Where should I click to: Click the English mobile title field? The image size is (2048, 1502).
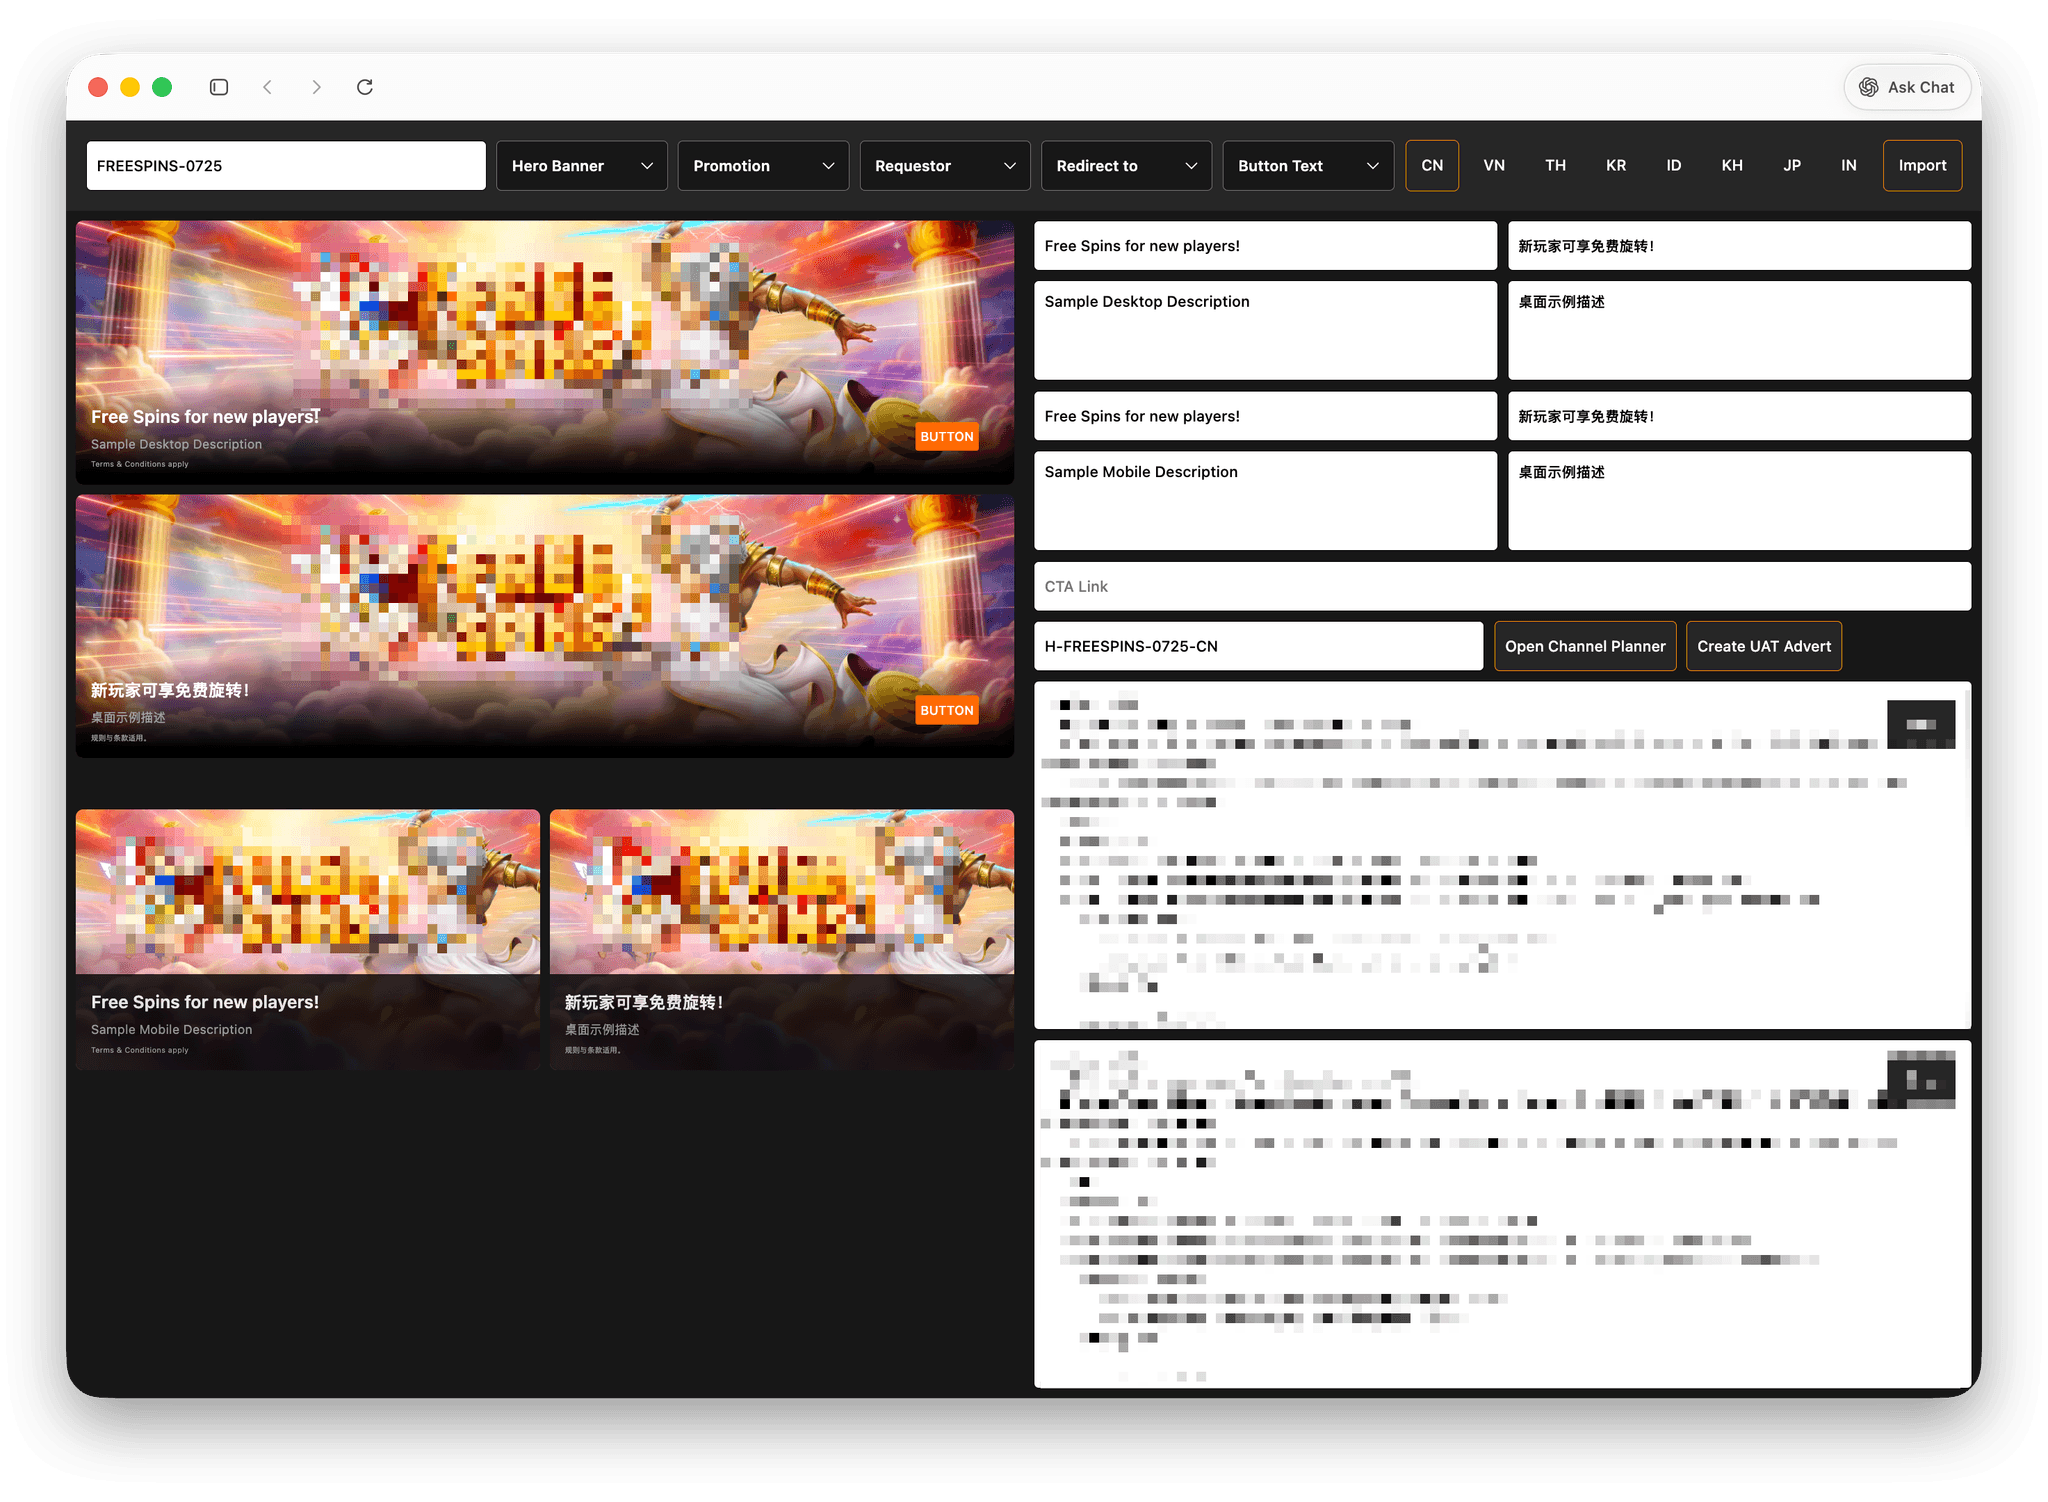(x=1265, y=416)
